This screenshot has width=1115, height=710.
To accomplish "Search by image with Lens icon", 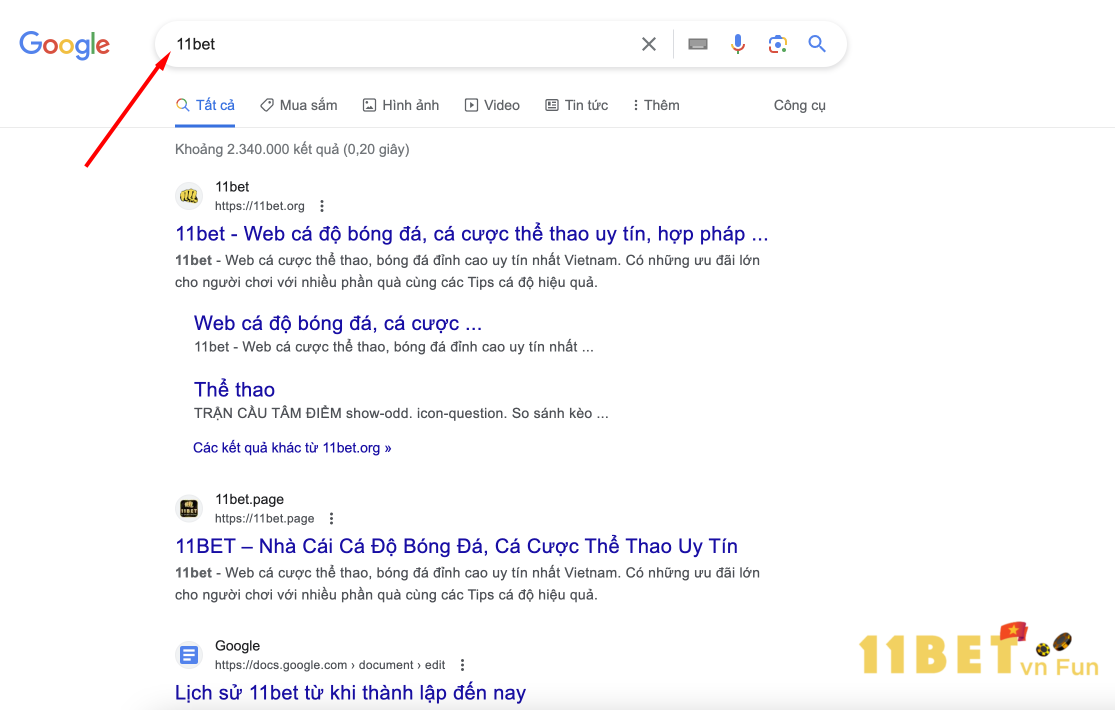I will pos(778,44).
